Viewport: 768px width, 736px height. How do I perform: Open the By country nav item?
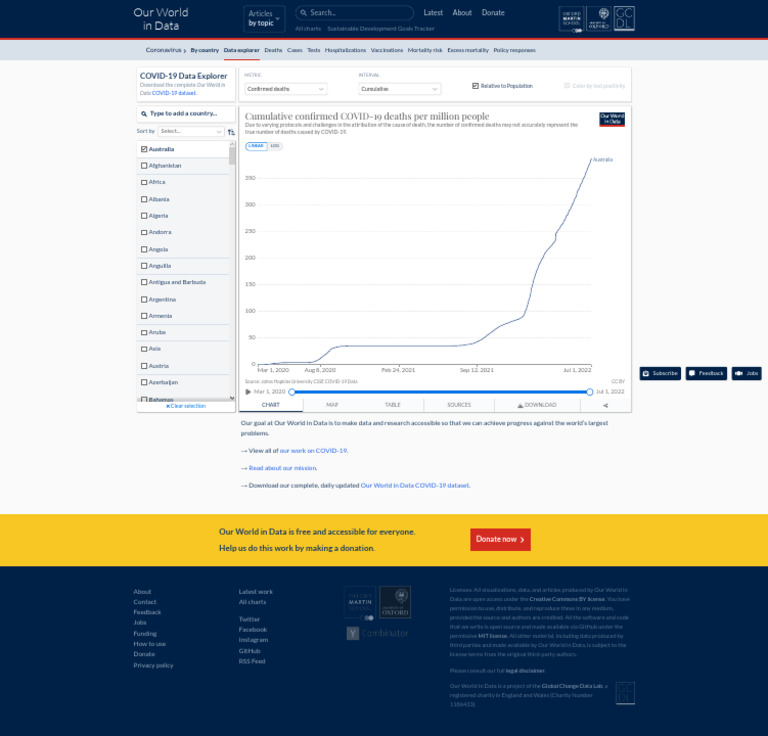(205, 50)
